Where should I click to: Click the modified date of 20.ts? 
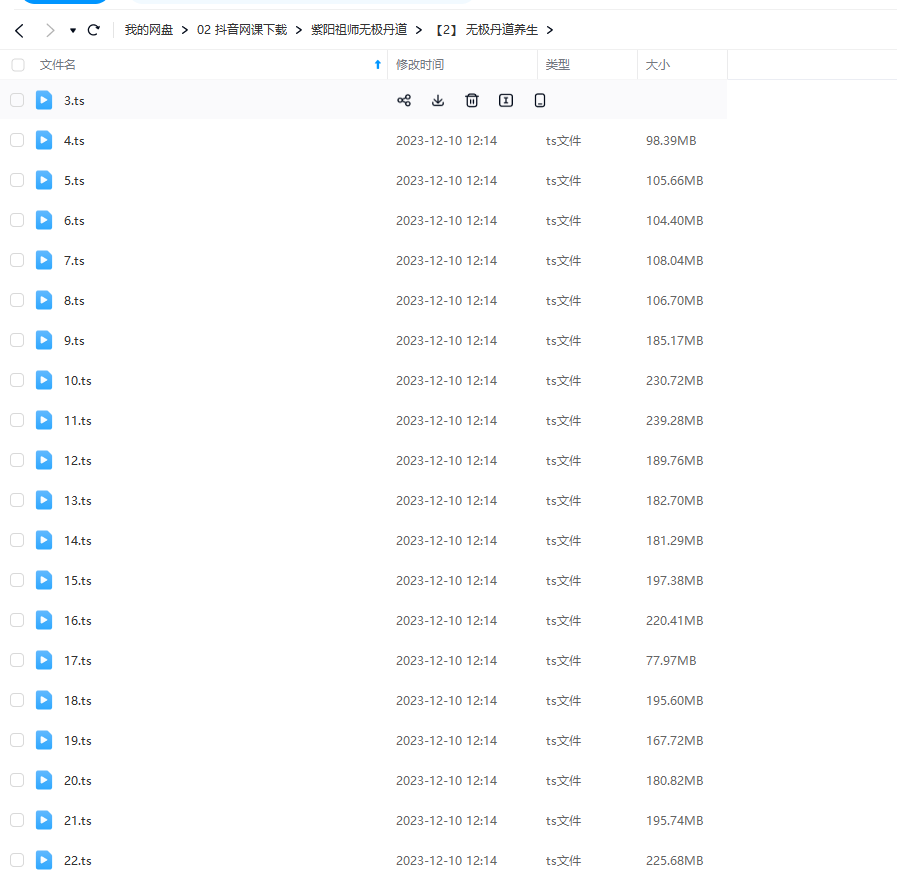pyautogui.click(x=446, y=781)
